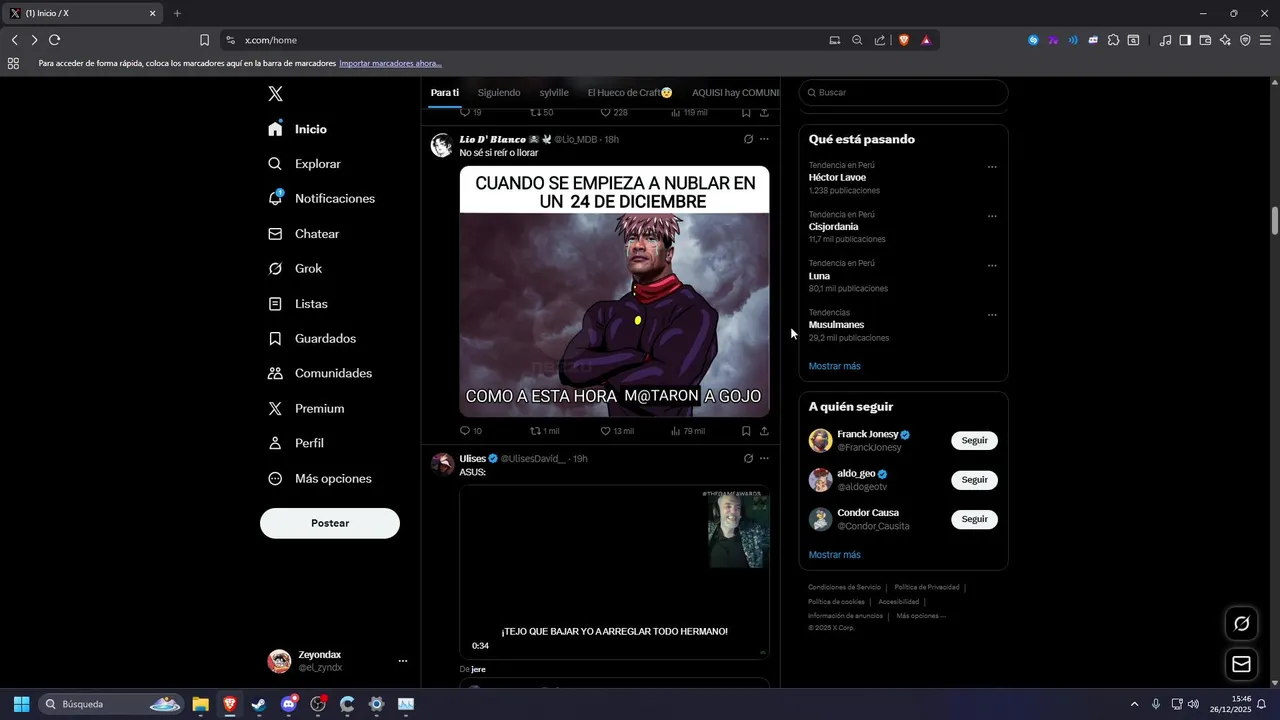Open a new browser tab
Viewport: 1280px width, 720px height.
[177, 13]
